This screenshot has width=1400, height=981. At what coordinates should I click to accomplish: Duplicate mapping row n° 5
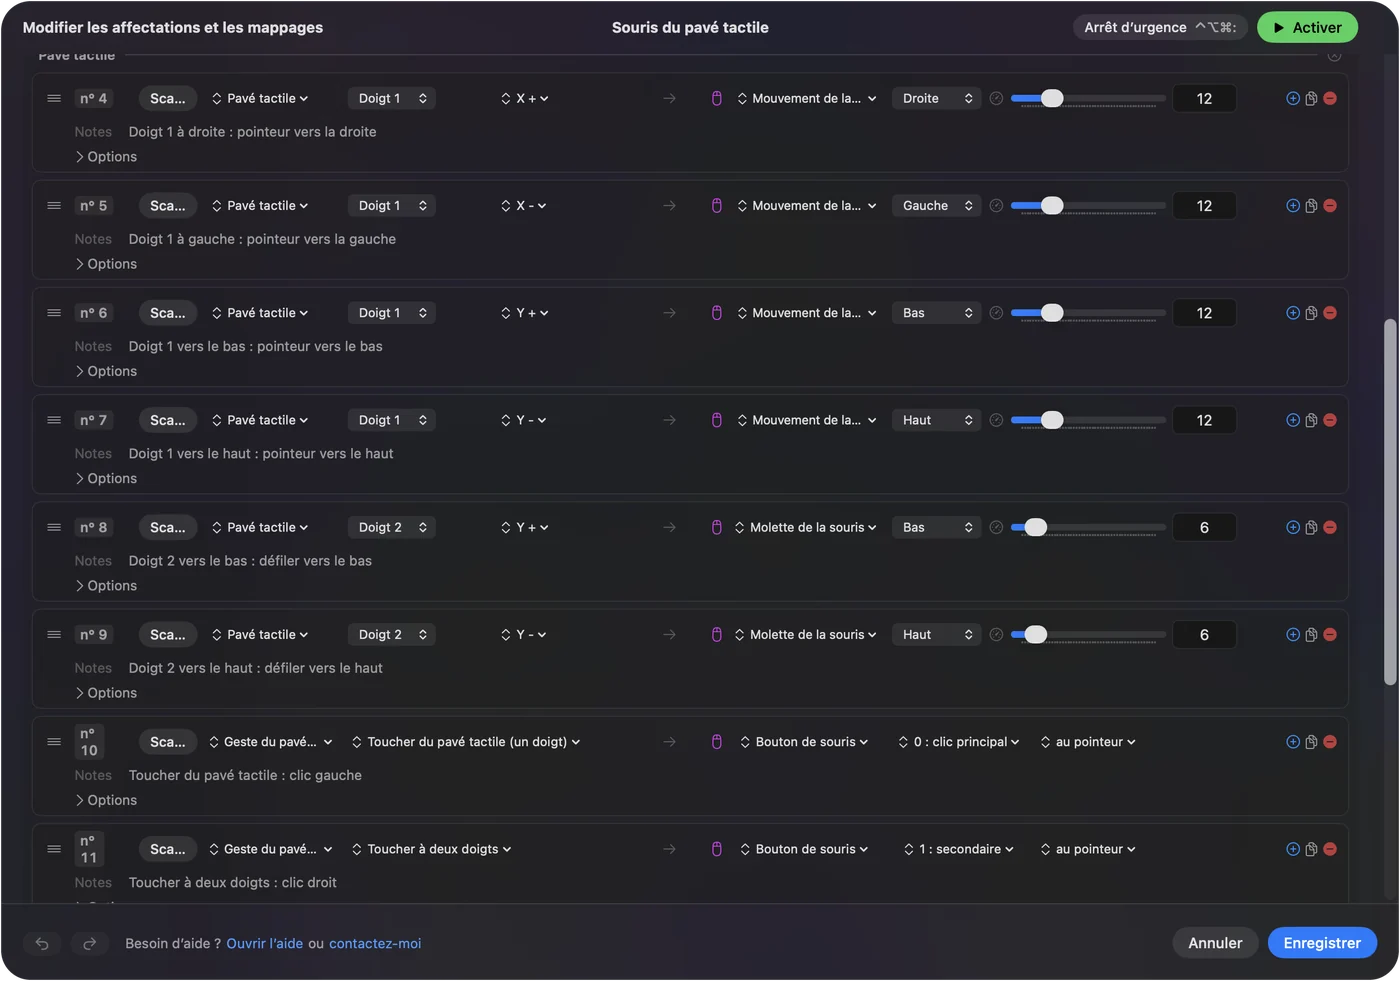pyautogui.click(x=1311, y=206)
